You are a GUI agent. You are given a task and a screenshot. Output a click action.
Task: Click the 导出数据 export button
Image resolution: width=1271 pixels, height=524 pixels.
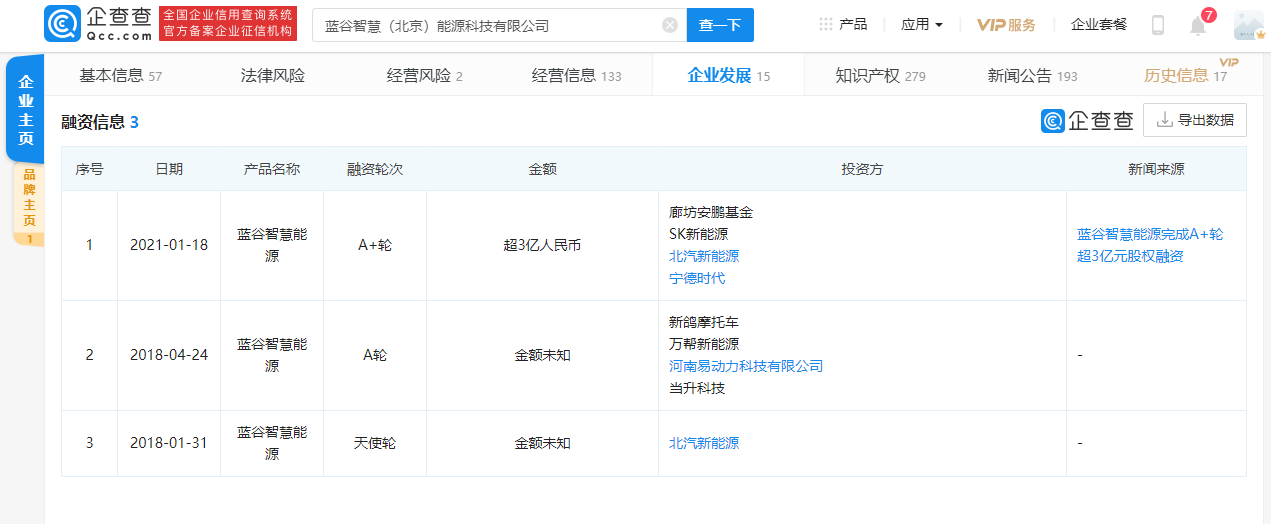click(x=1195, y=120)
